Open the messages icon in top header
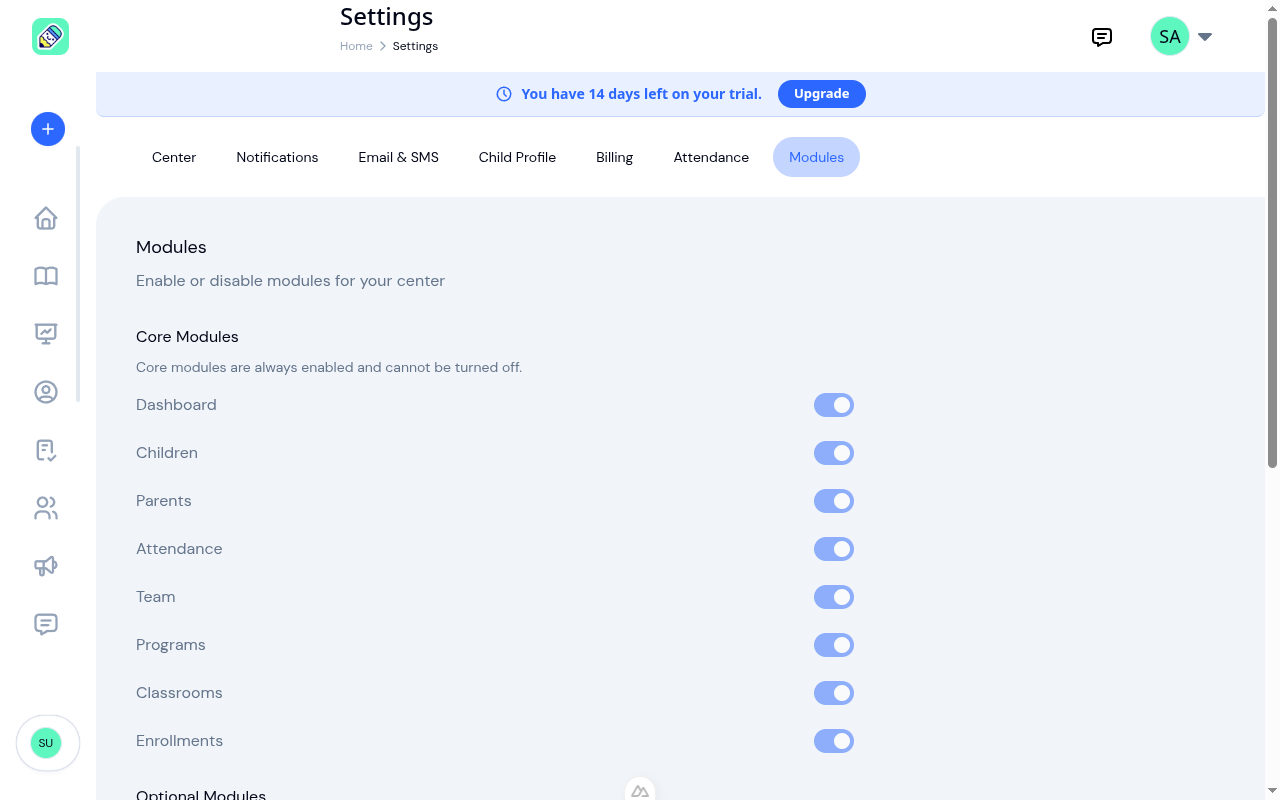This screenshot has height=800, width=1280. (1102, 37)
